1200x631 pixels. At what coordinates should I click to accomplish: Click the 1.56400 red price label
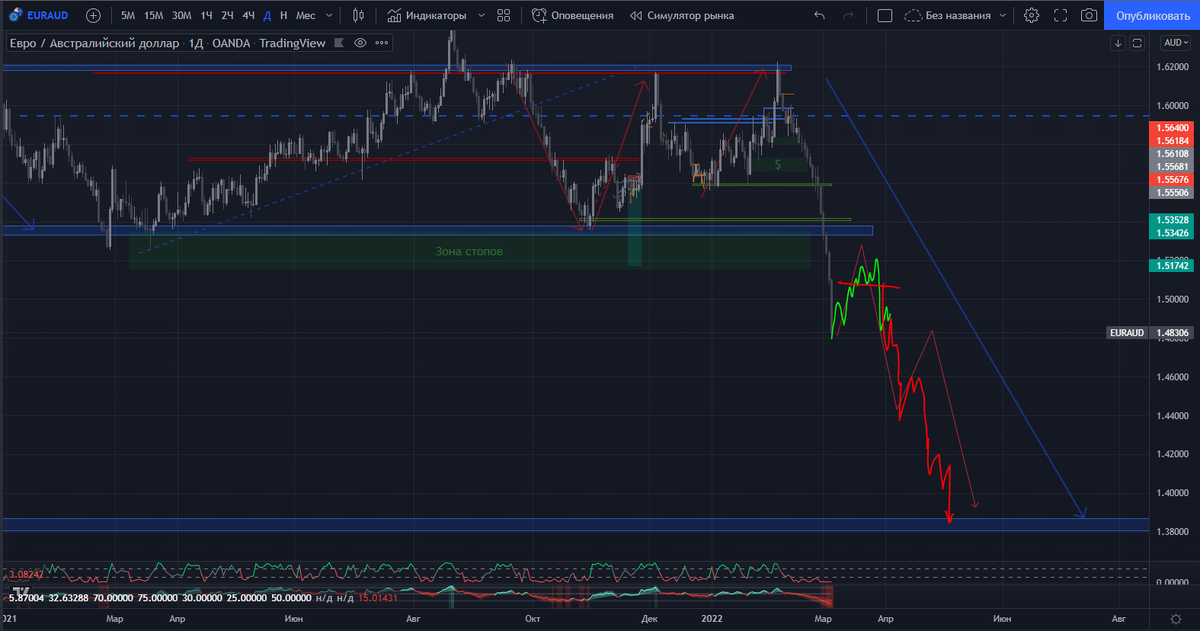[x=1172, y=128]
